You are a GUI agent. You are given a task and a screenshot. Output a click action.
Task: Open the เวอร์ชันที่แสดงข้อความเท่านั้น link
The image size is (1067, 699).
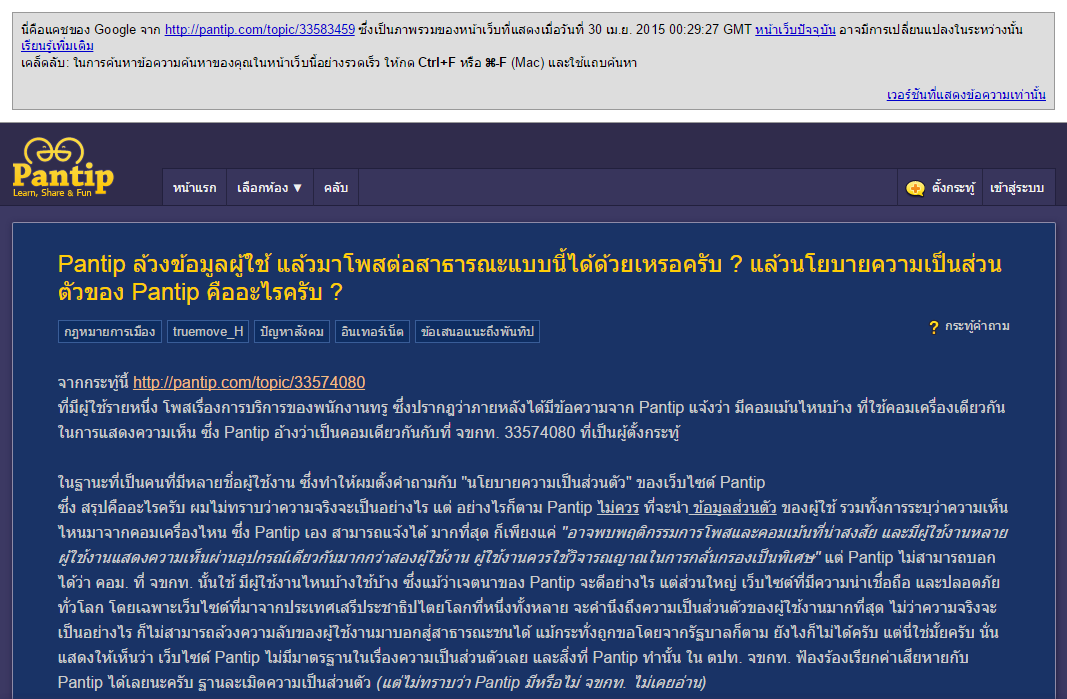tap(966, 95)
